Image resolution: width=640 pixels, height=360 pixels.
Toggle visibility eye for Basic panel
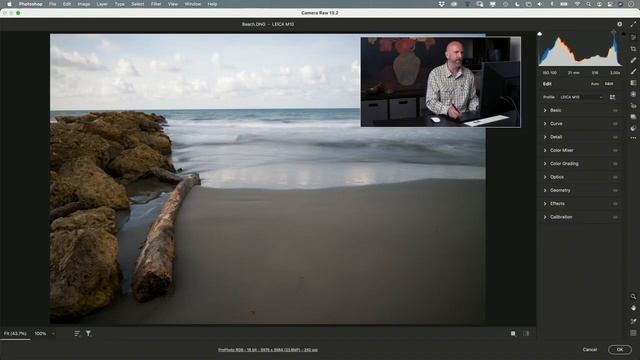point(615,111)
